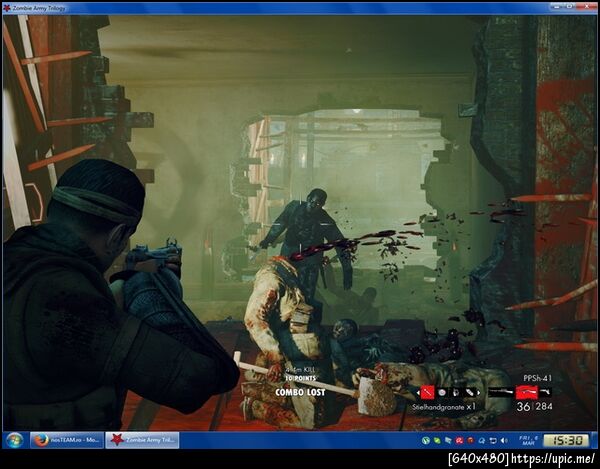600x469 pixels.
Task: Select the round land mine item slot
Action: click(x=442, y=392)
